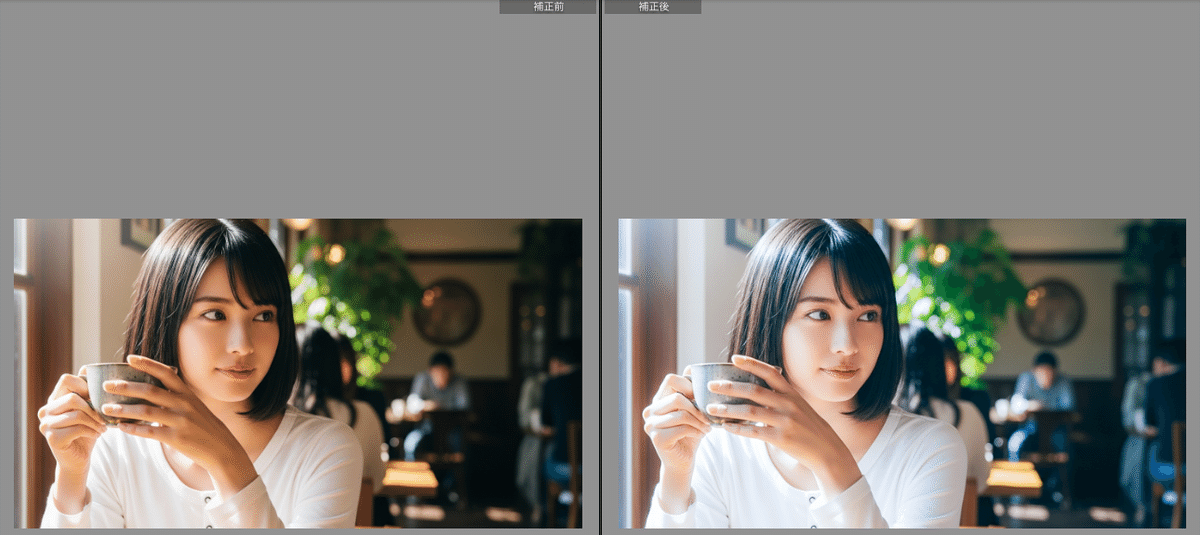Click the round wall clock in before image
Screen dimensions: 1200x535
447,312
